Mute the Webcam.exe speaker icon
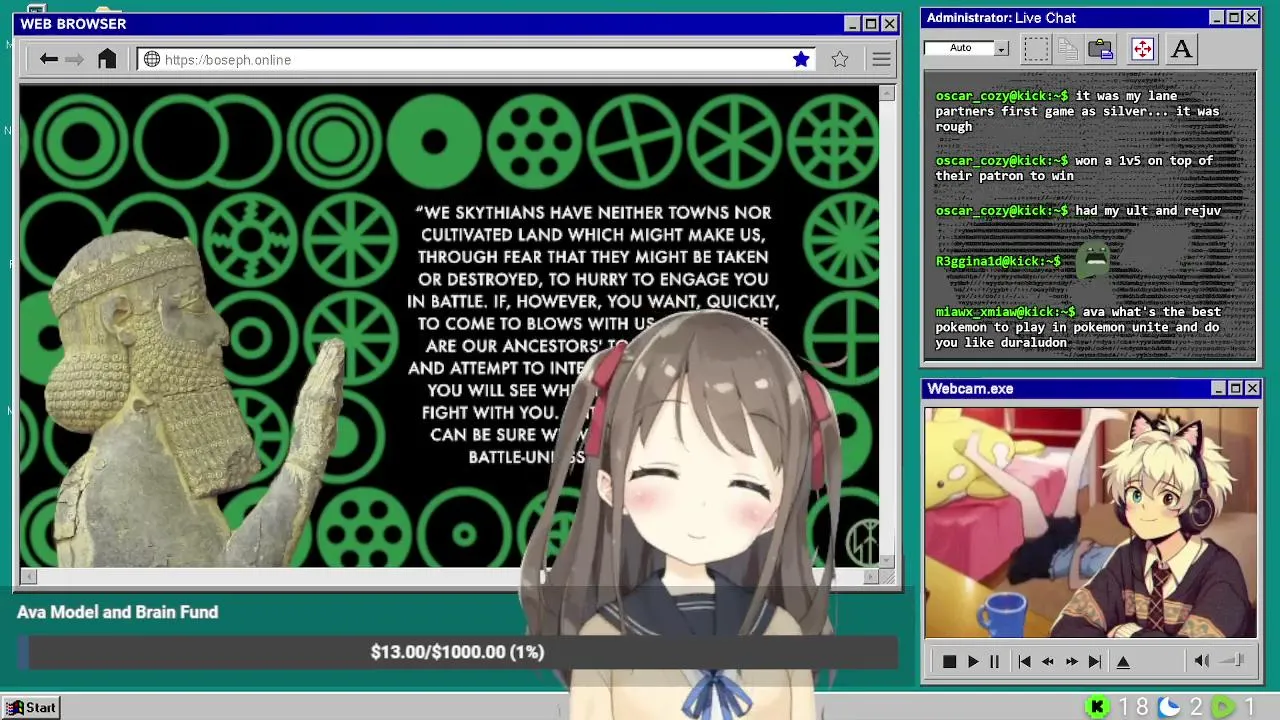The height and width of the screenshot is (720, 1280). (x=1202, y=660)
